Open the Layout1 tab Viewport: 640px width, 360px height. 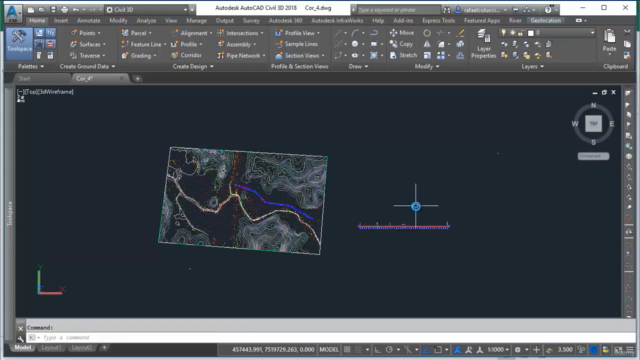click(x=51, y=348)
